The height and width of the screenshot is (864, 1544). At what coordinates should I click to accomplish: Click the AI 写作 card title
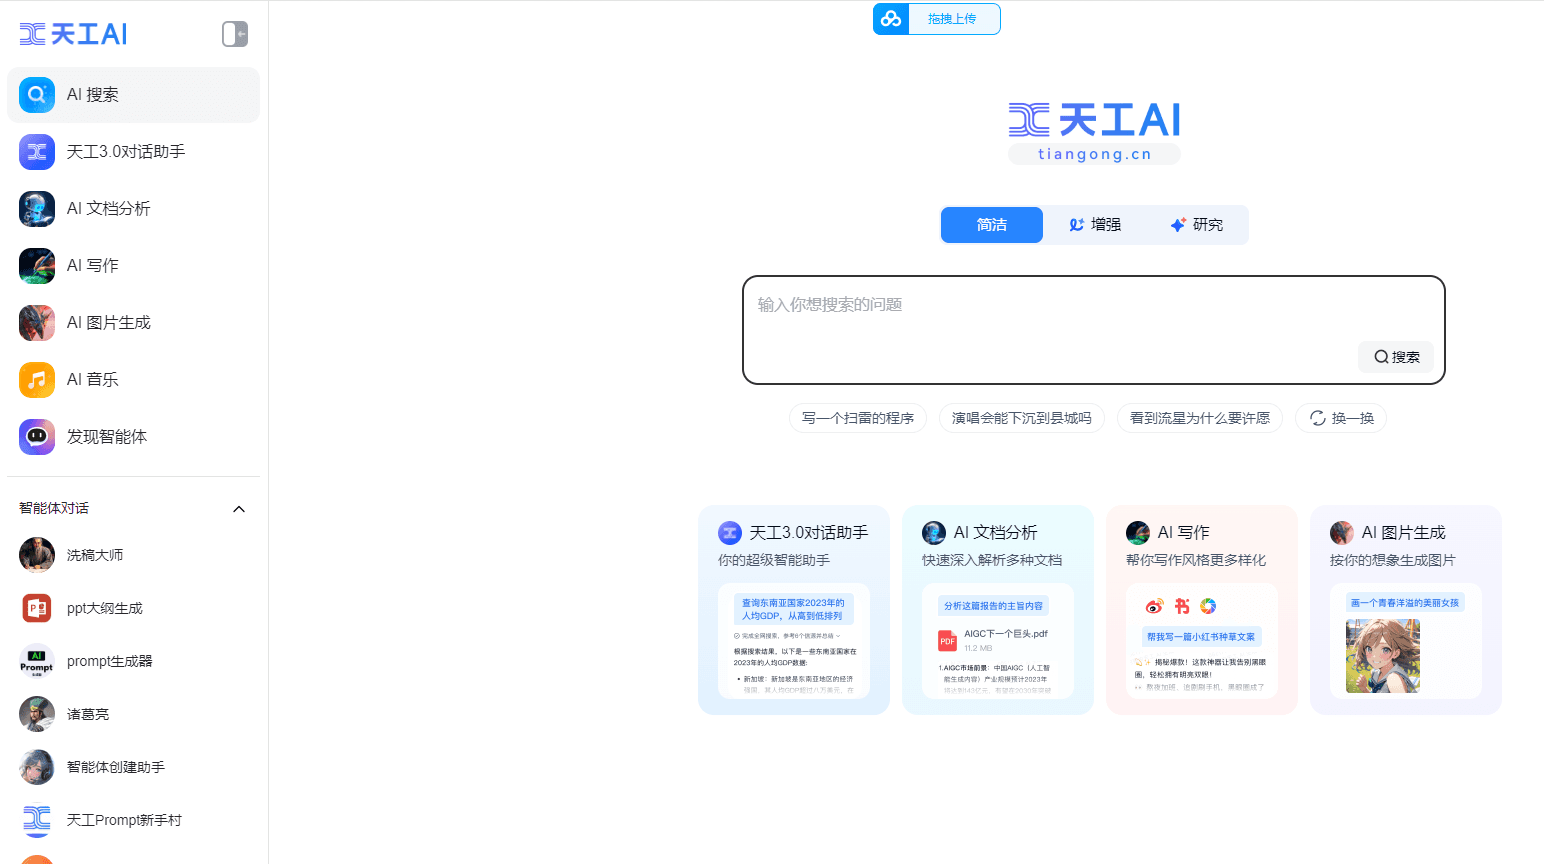[x=1184, y=533]
